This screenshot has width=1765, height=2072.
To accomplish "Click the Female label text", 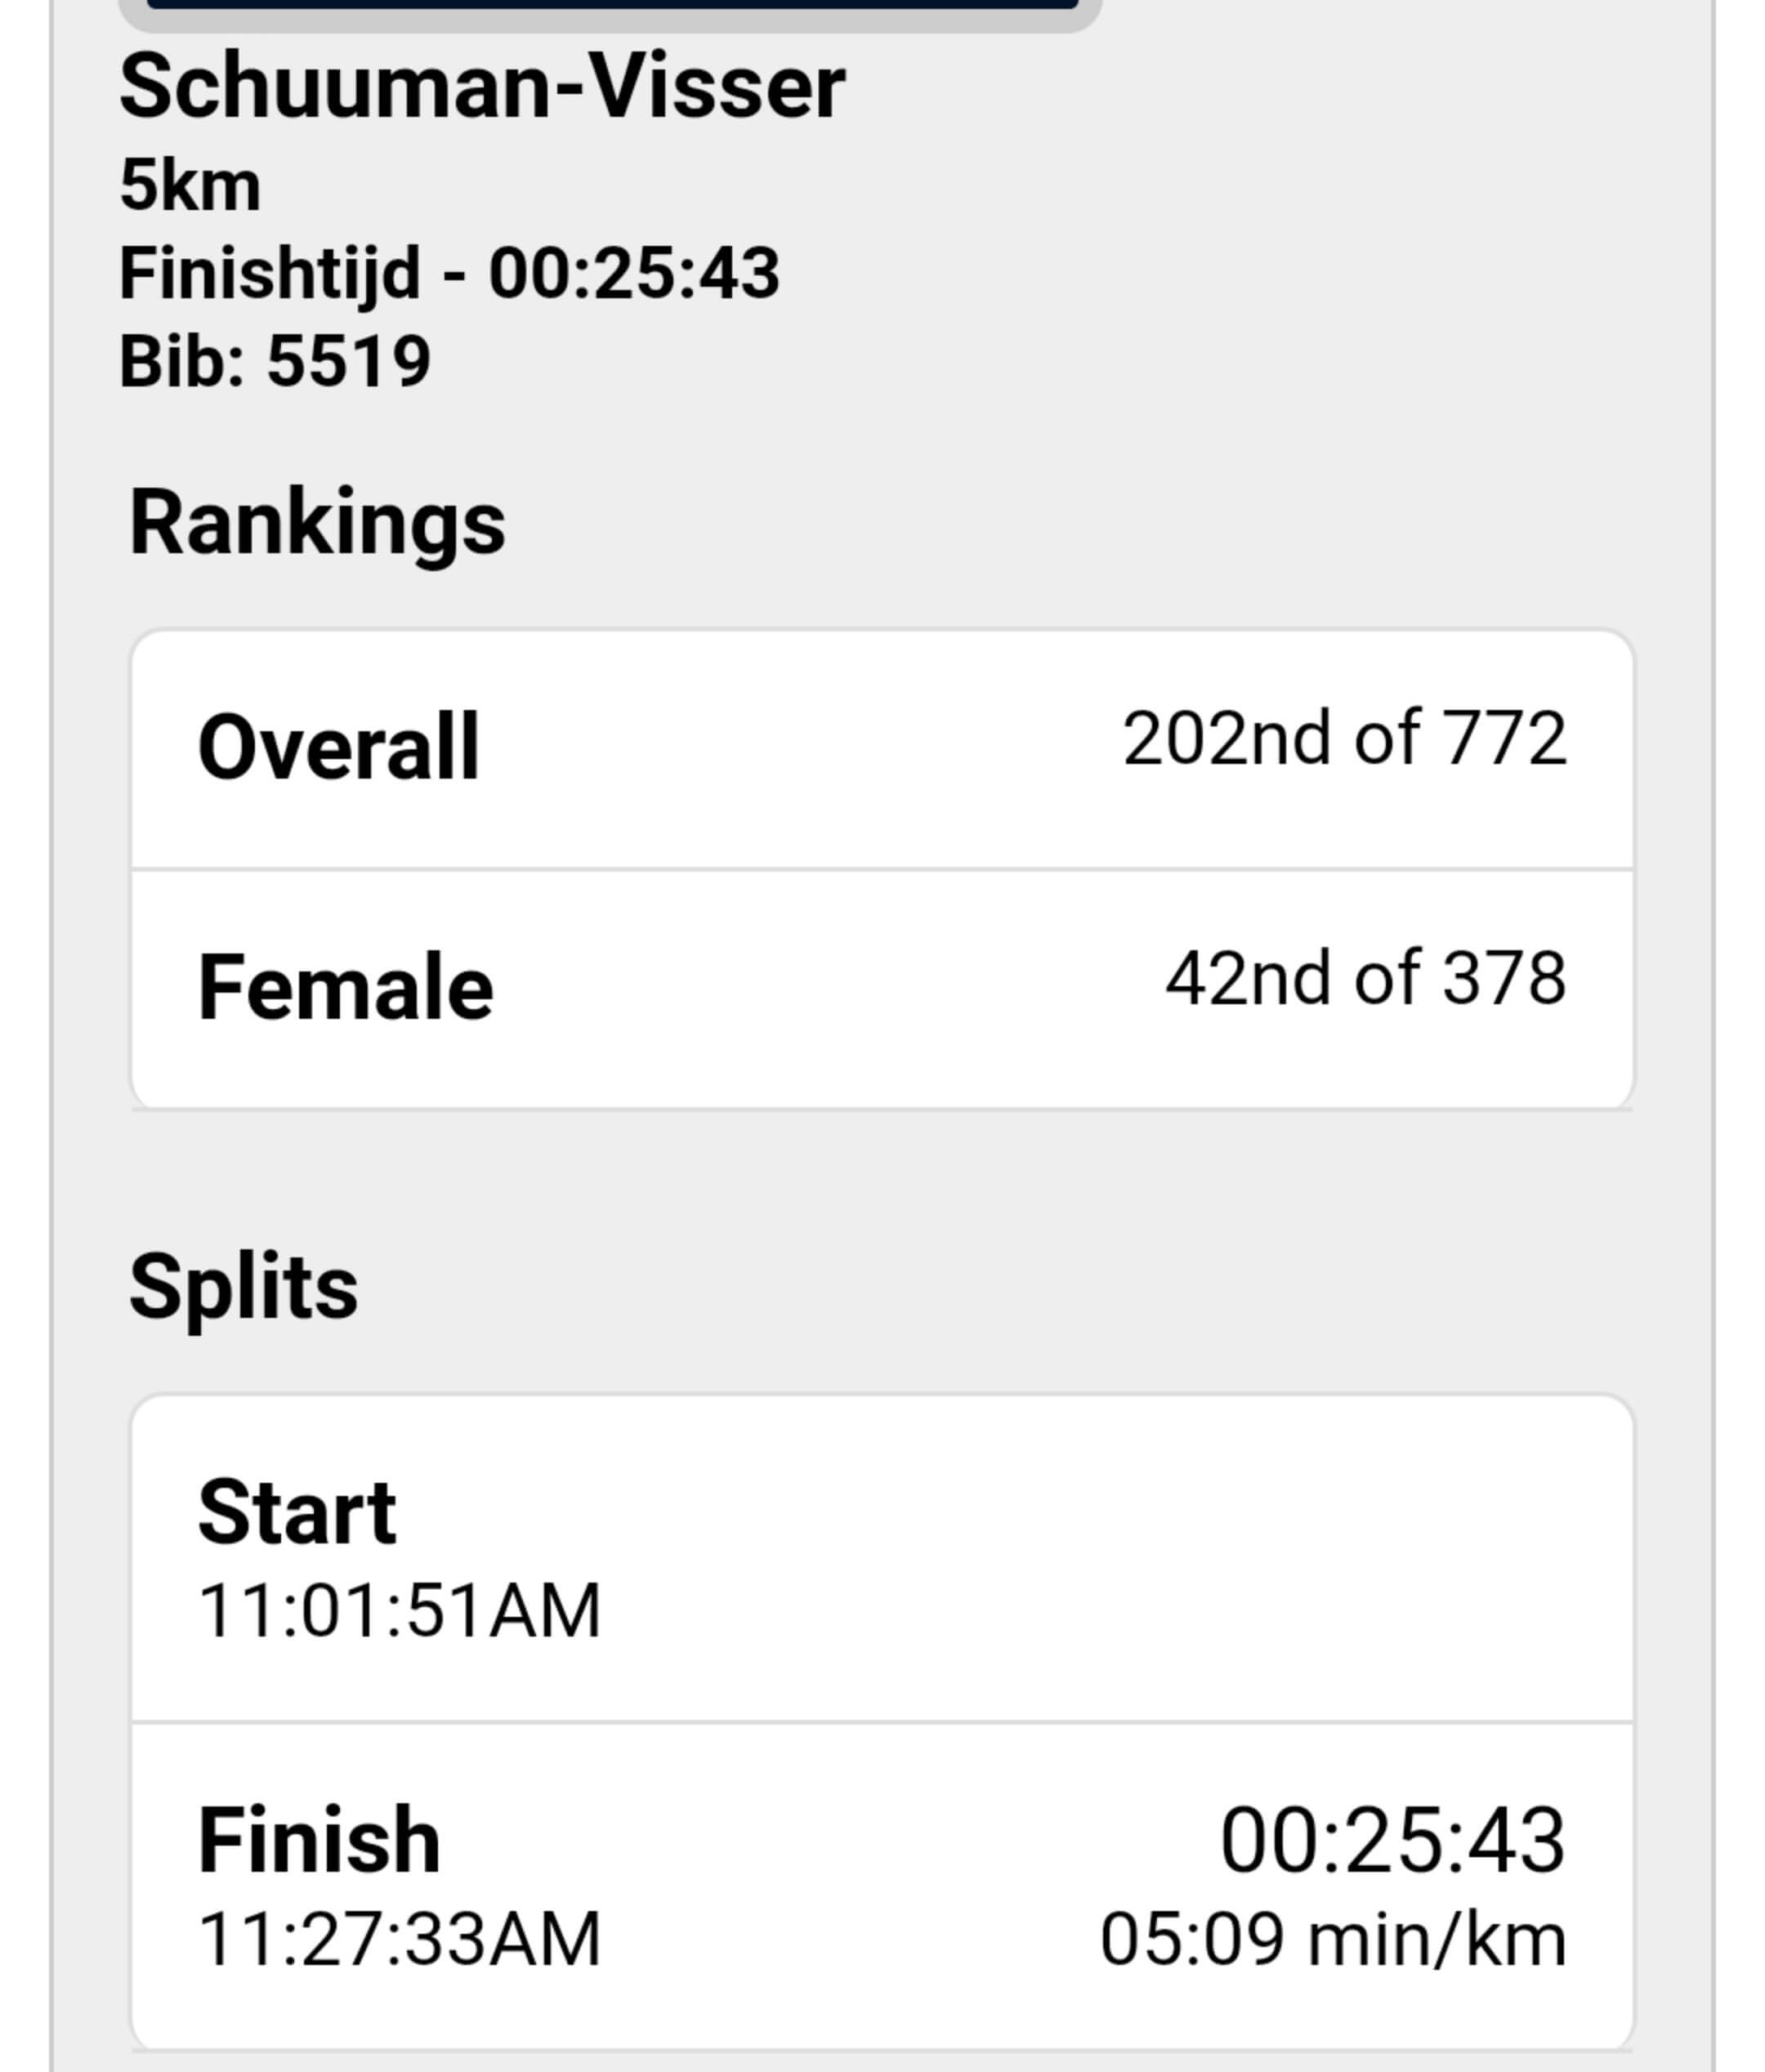I will point(345,988).
